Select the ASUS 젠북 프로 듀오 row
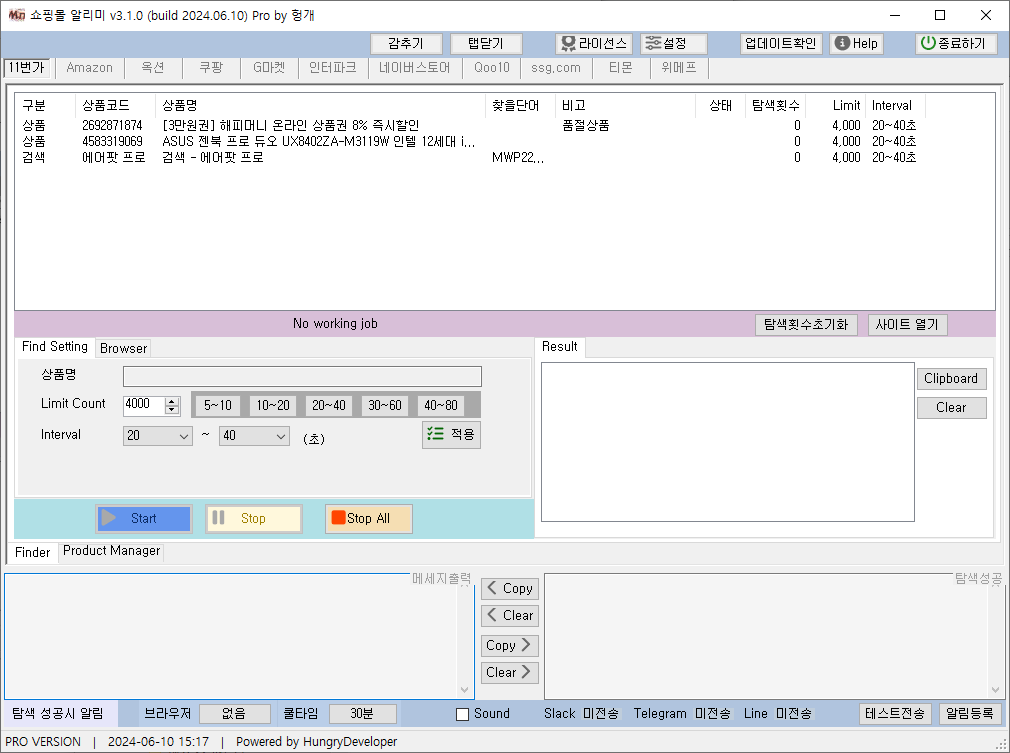 tap(470, 141)
